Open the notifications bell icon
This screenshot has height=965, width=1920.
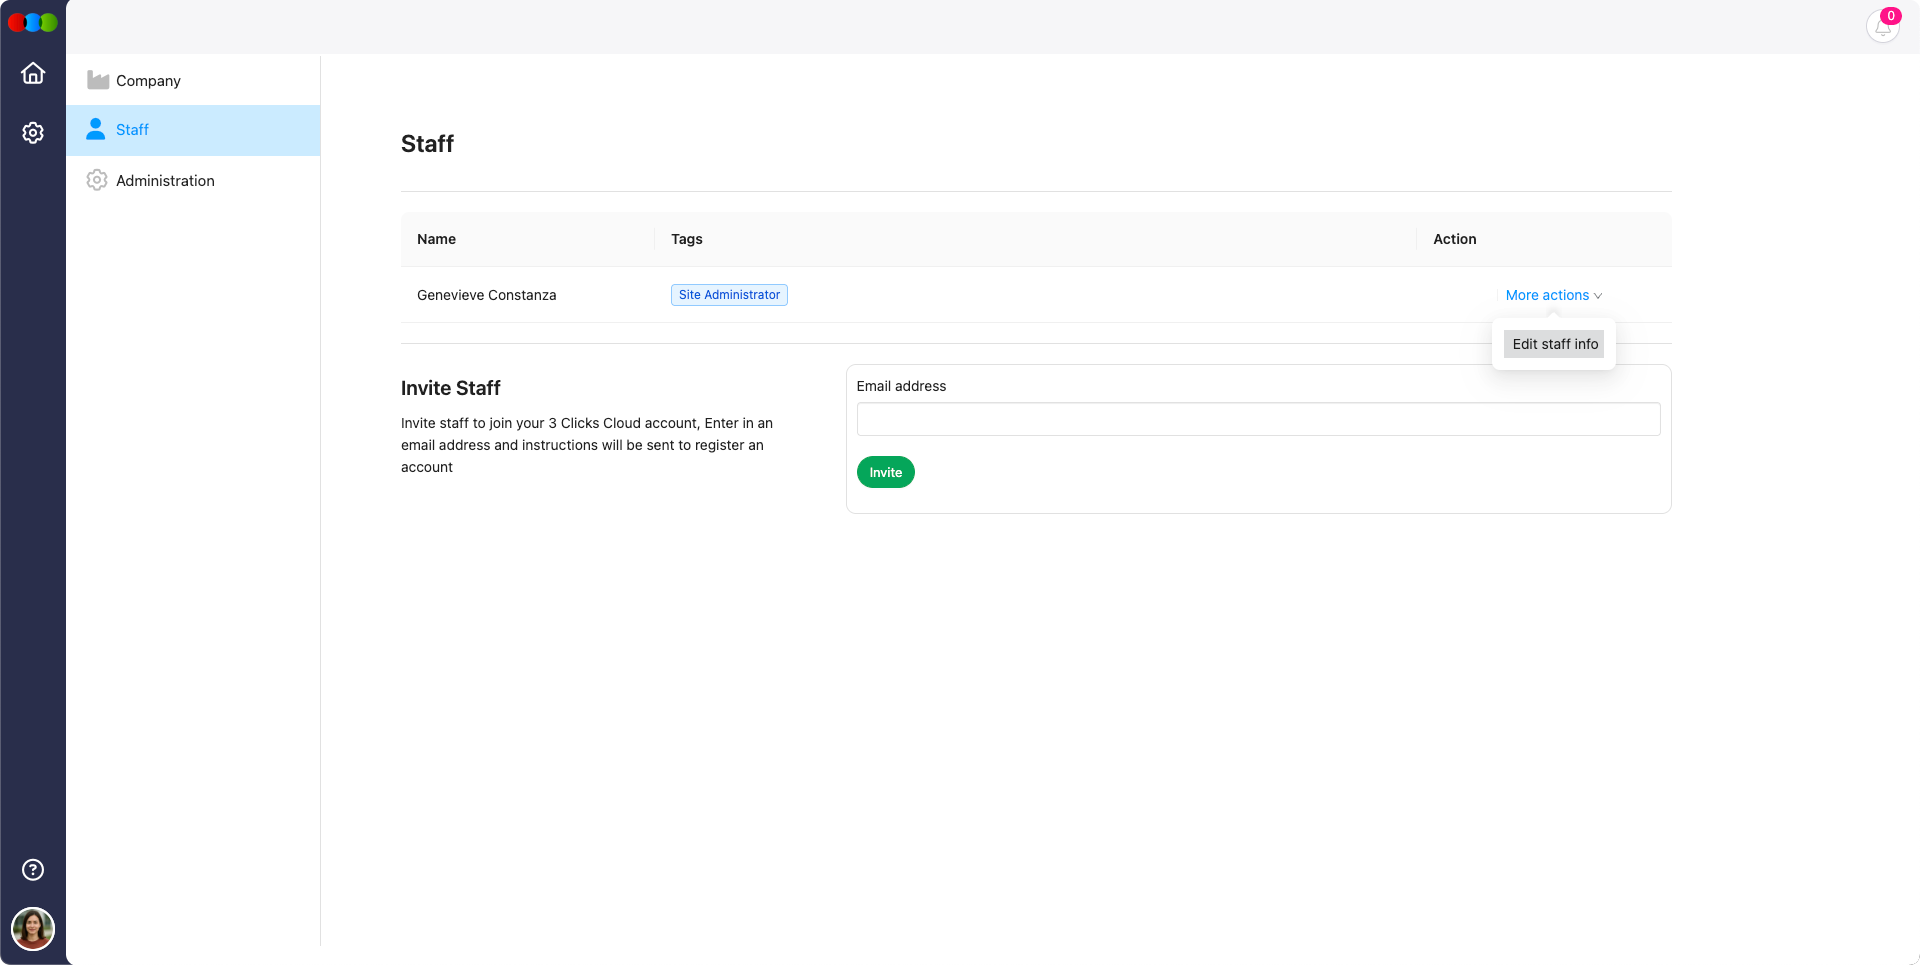click(1881, 28)
